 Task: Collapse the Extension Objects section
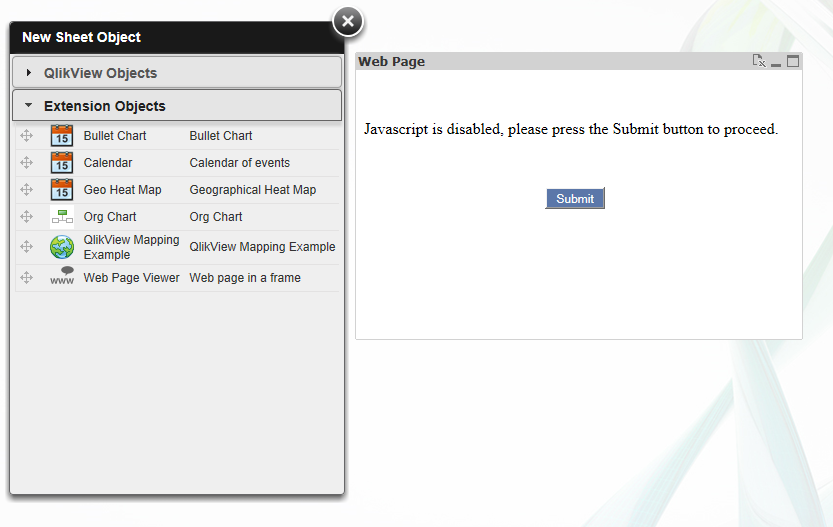tap(177, 106)
